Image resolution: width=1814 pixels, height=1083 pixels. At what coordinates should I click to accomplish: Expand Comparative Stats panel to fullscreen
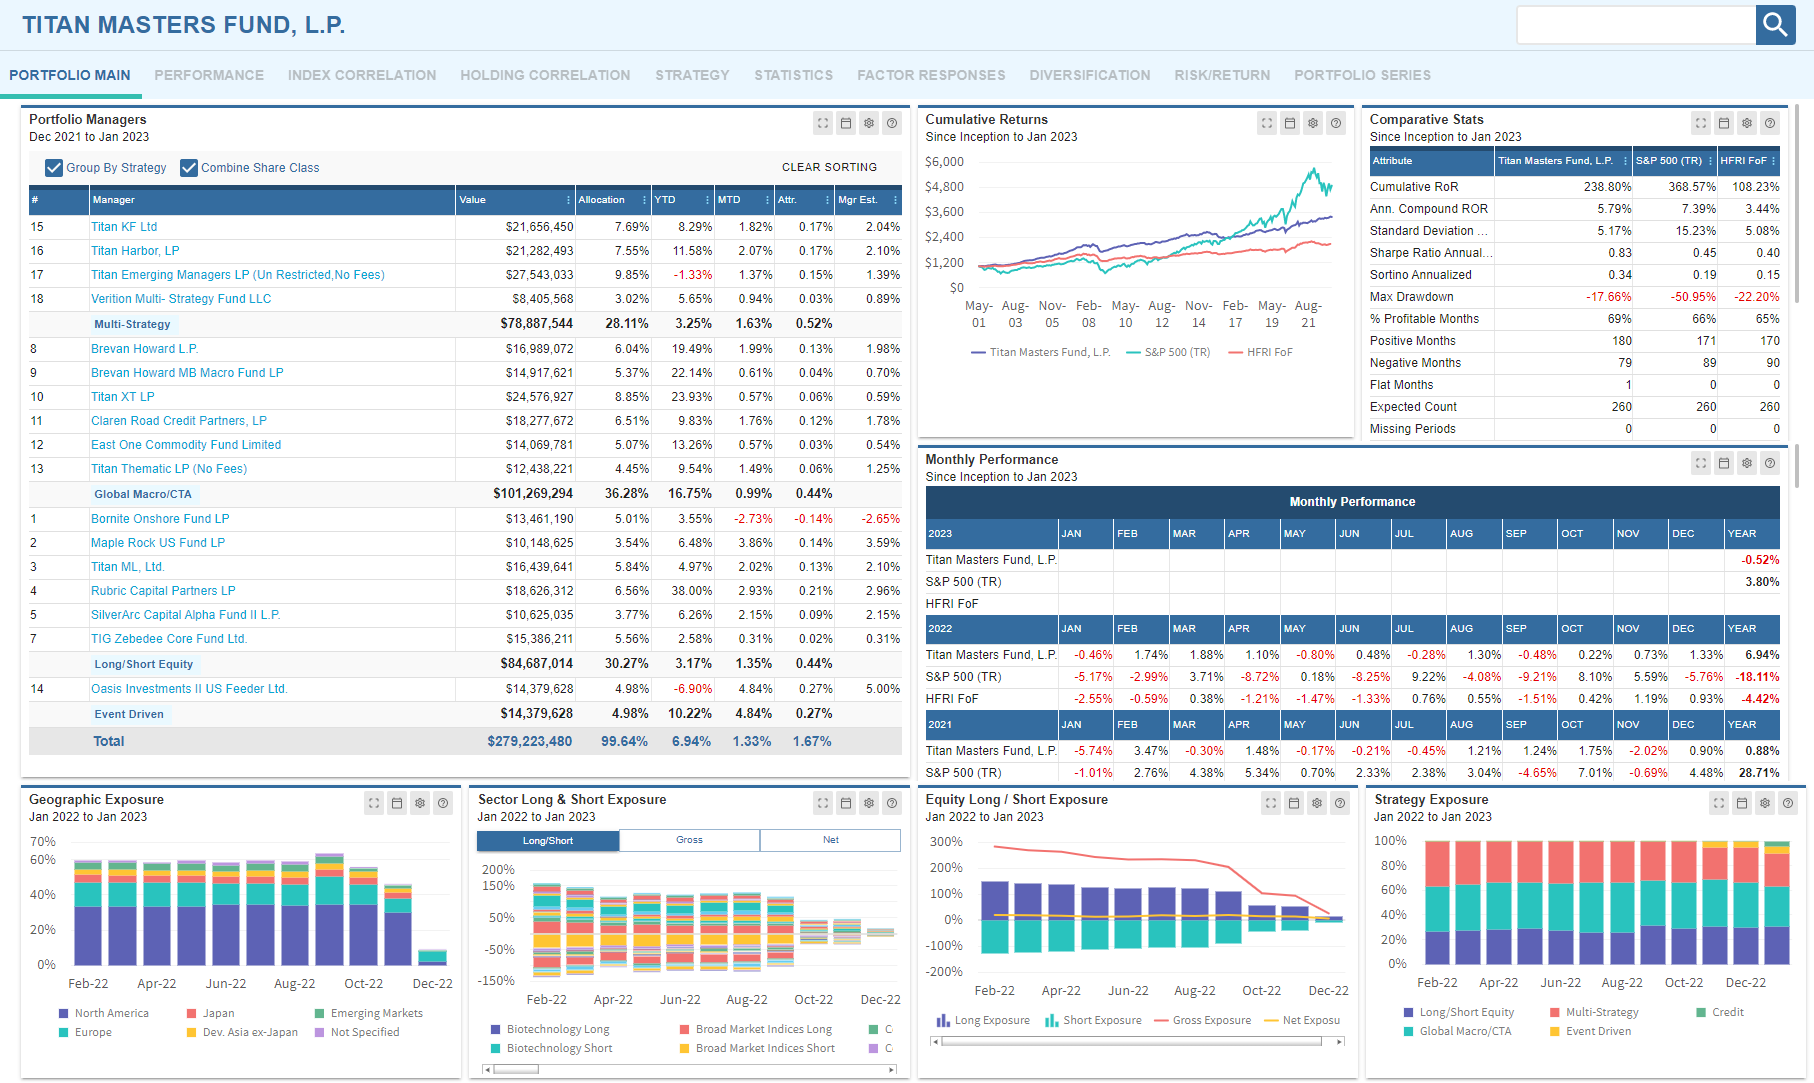coord(1701,123)
